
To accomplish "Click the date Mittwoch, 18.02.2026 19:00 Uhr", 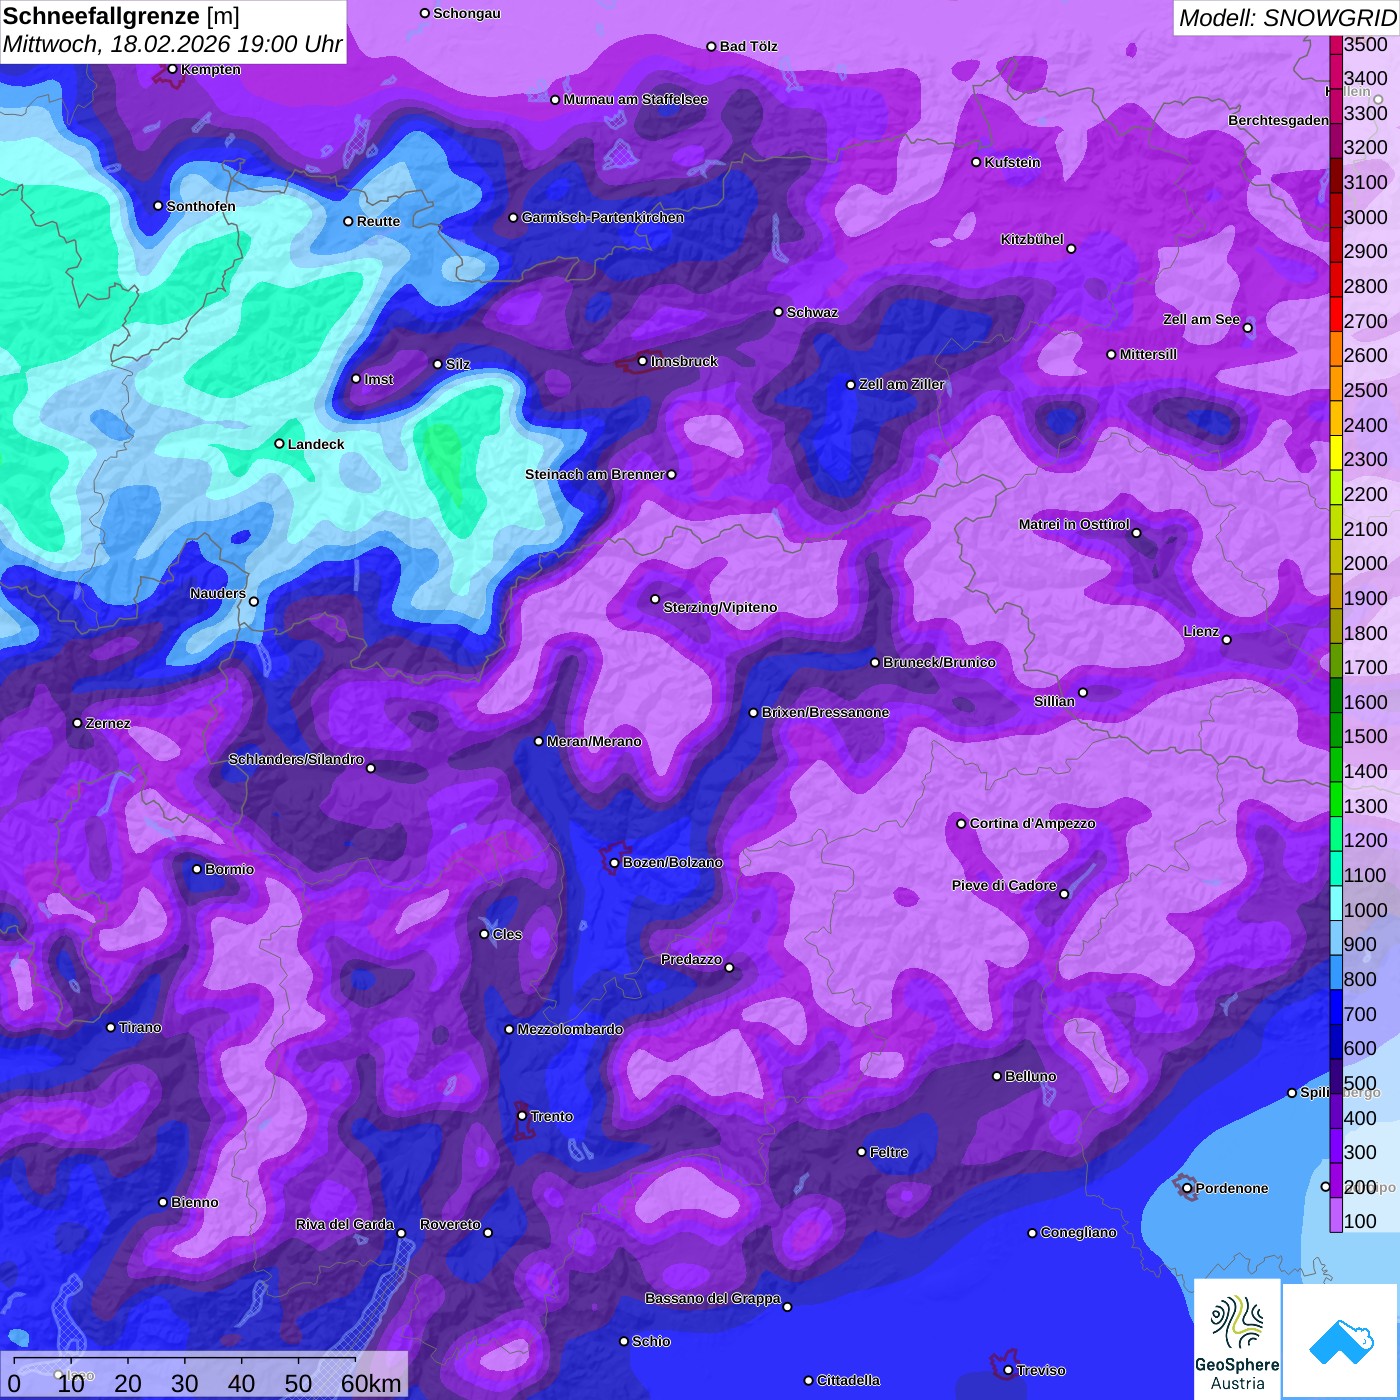I will coord(173,45).
